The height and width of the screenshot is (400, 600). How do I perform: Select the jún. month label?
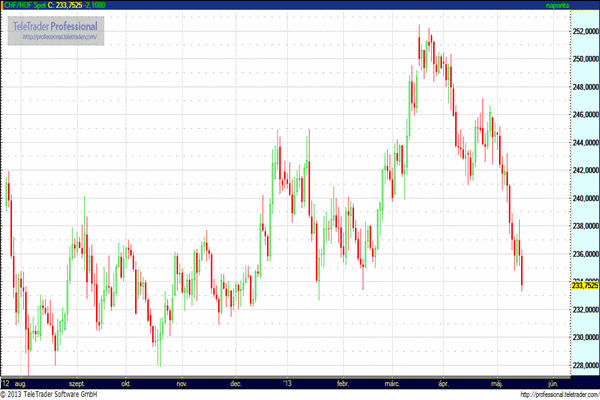[x=553, y=383]
